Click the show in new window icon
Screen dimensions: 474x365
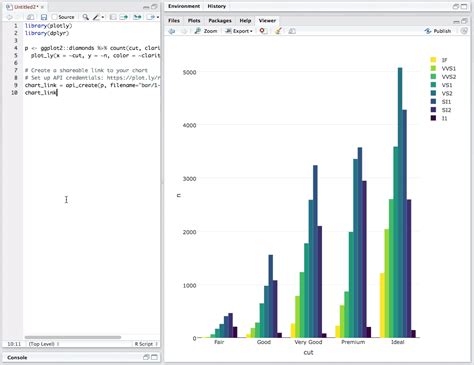tap(30, 17)
